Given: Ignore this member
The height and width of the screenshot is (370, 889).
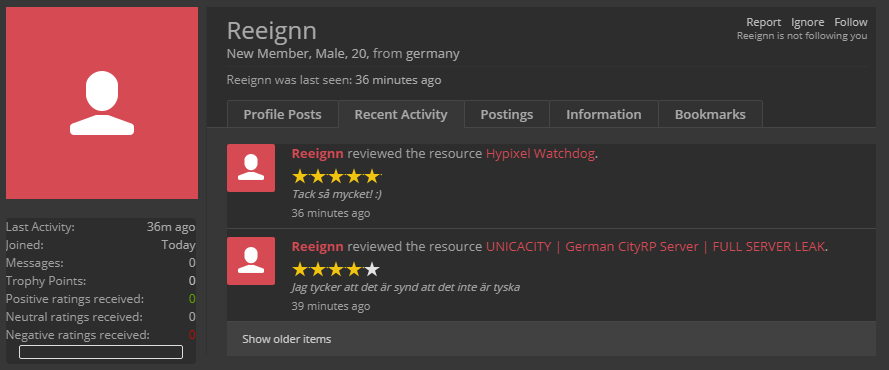Looking at the screenshot, I should [x=807, y=22].
